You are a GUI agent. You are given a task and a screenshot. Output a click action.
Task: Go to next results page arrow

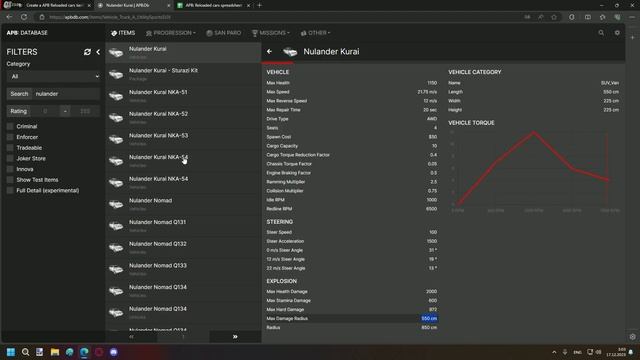235,337
